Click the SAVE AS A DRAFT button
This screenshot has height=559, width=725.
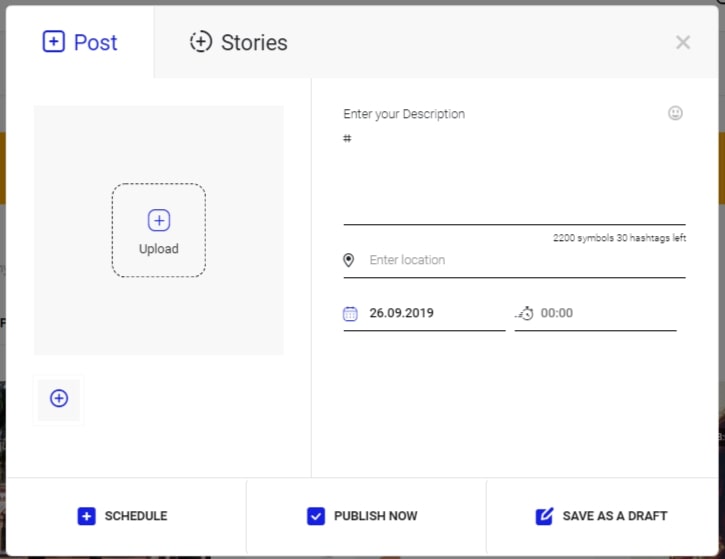(x=602, y=516)
